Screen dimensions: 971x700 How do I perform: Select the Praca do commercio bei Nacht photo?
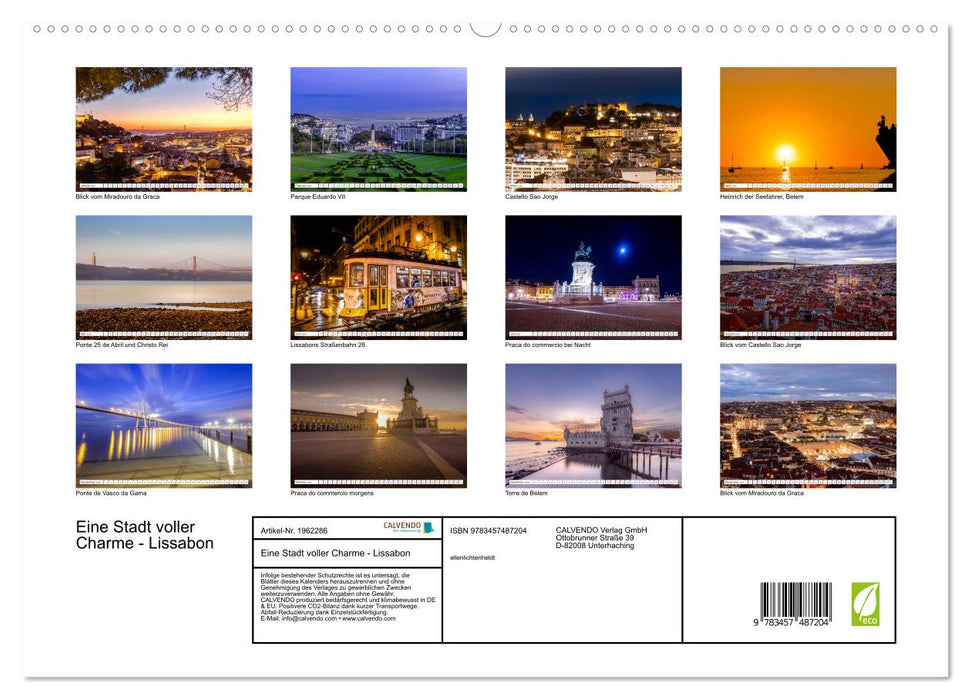(x=593, y=277)
